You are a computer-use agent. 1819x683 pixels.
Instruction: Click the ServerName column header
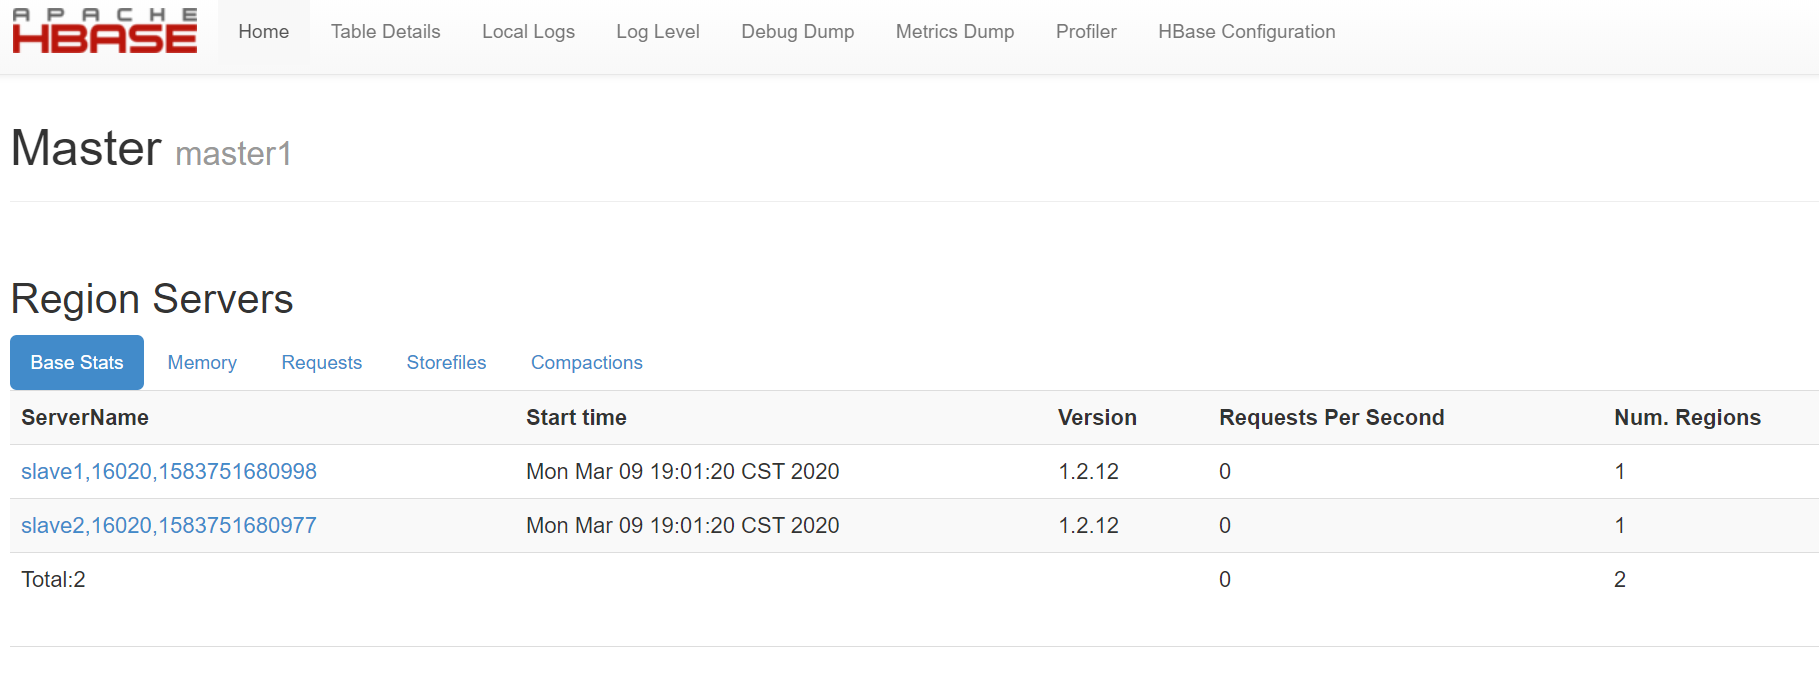(85, 418)
